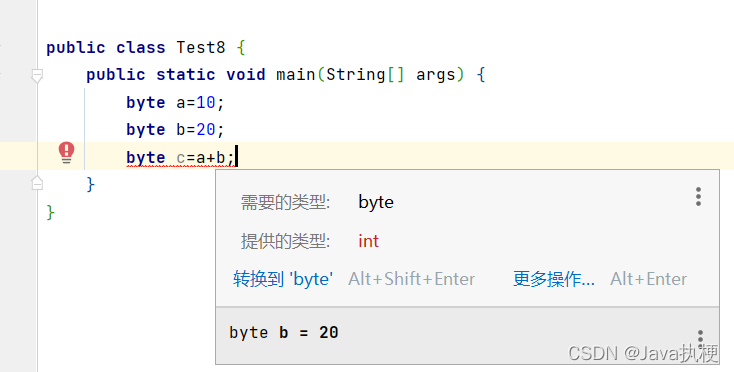
Task: Place cursor on byte c=a+b error line
Action: (x=180, y=158)
